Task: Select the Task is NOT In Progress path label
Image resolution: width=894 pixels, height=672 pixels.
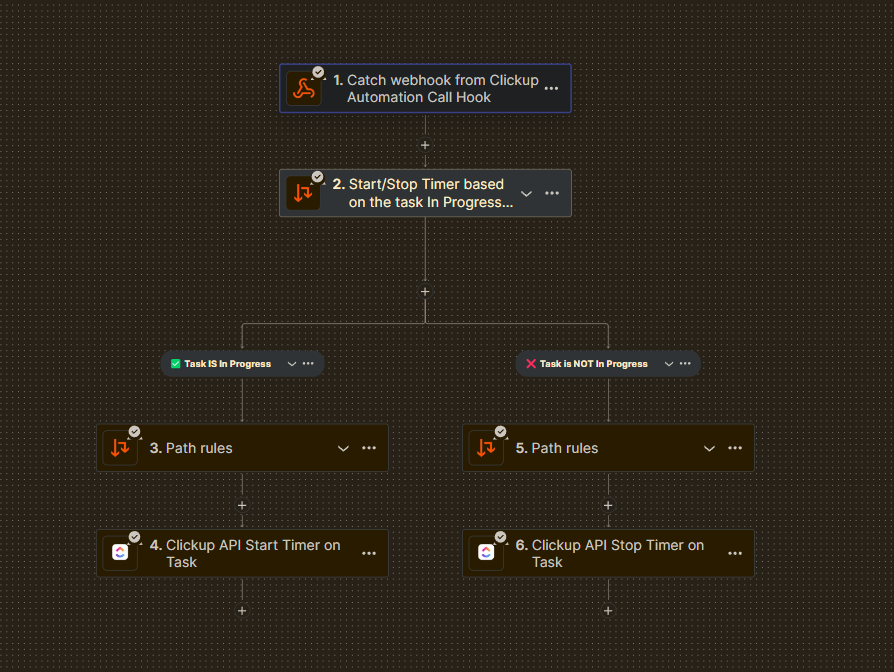Action: (x=594, y=364)
